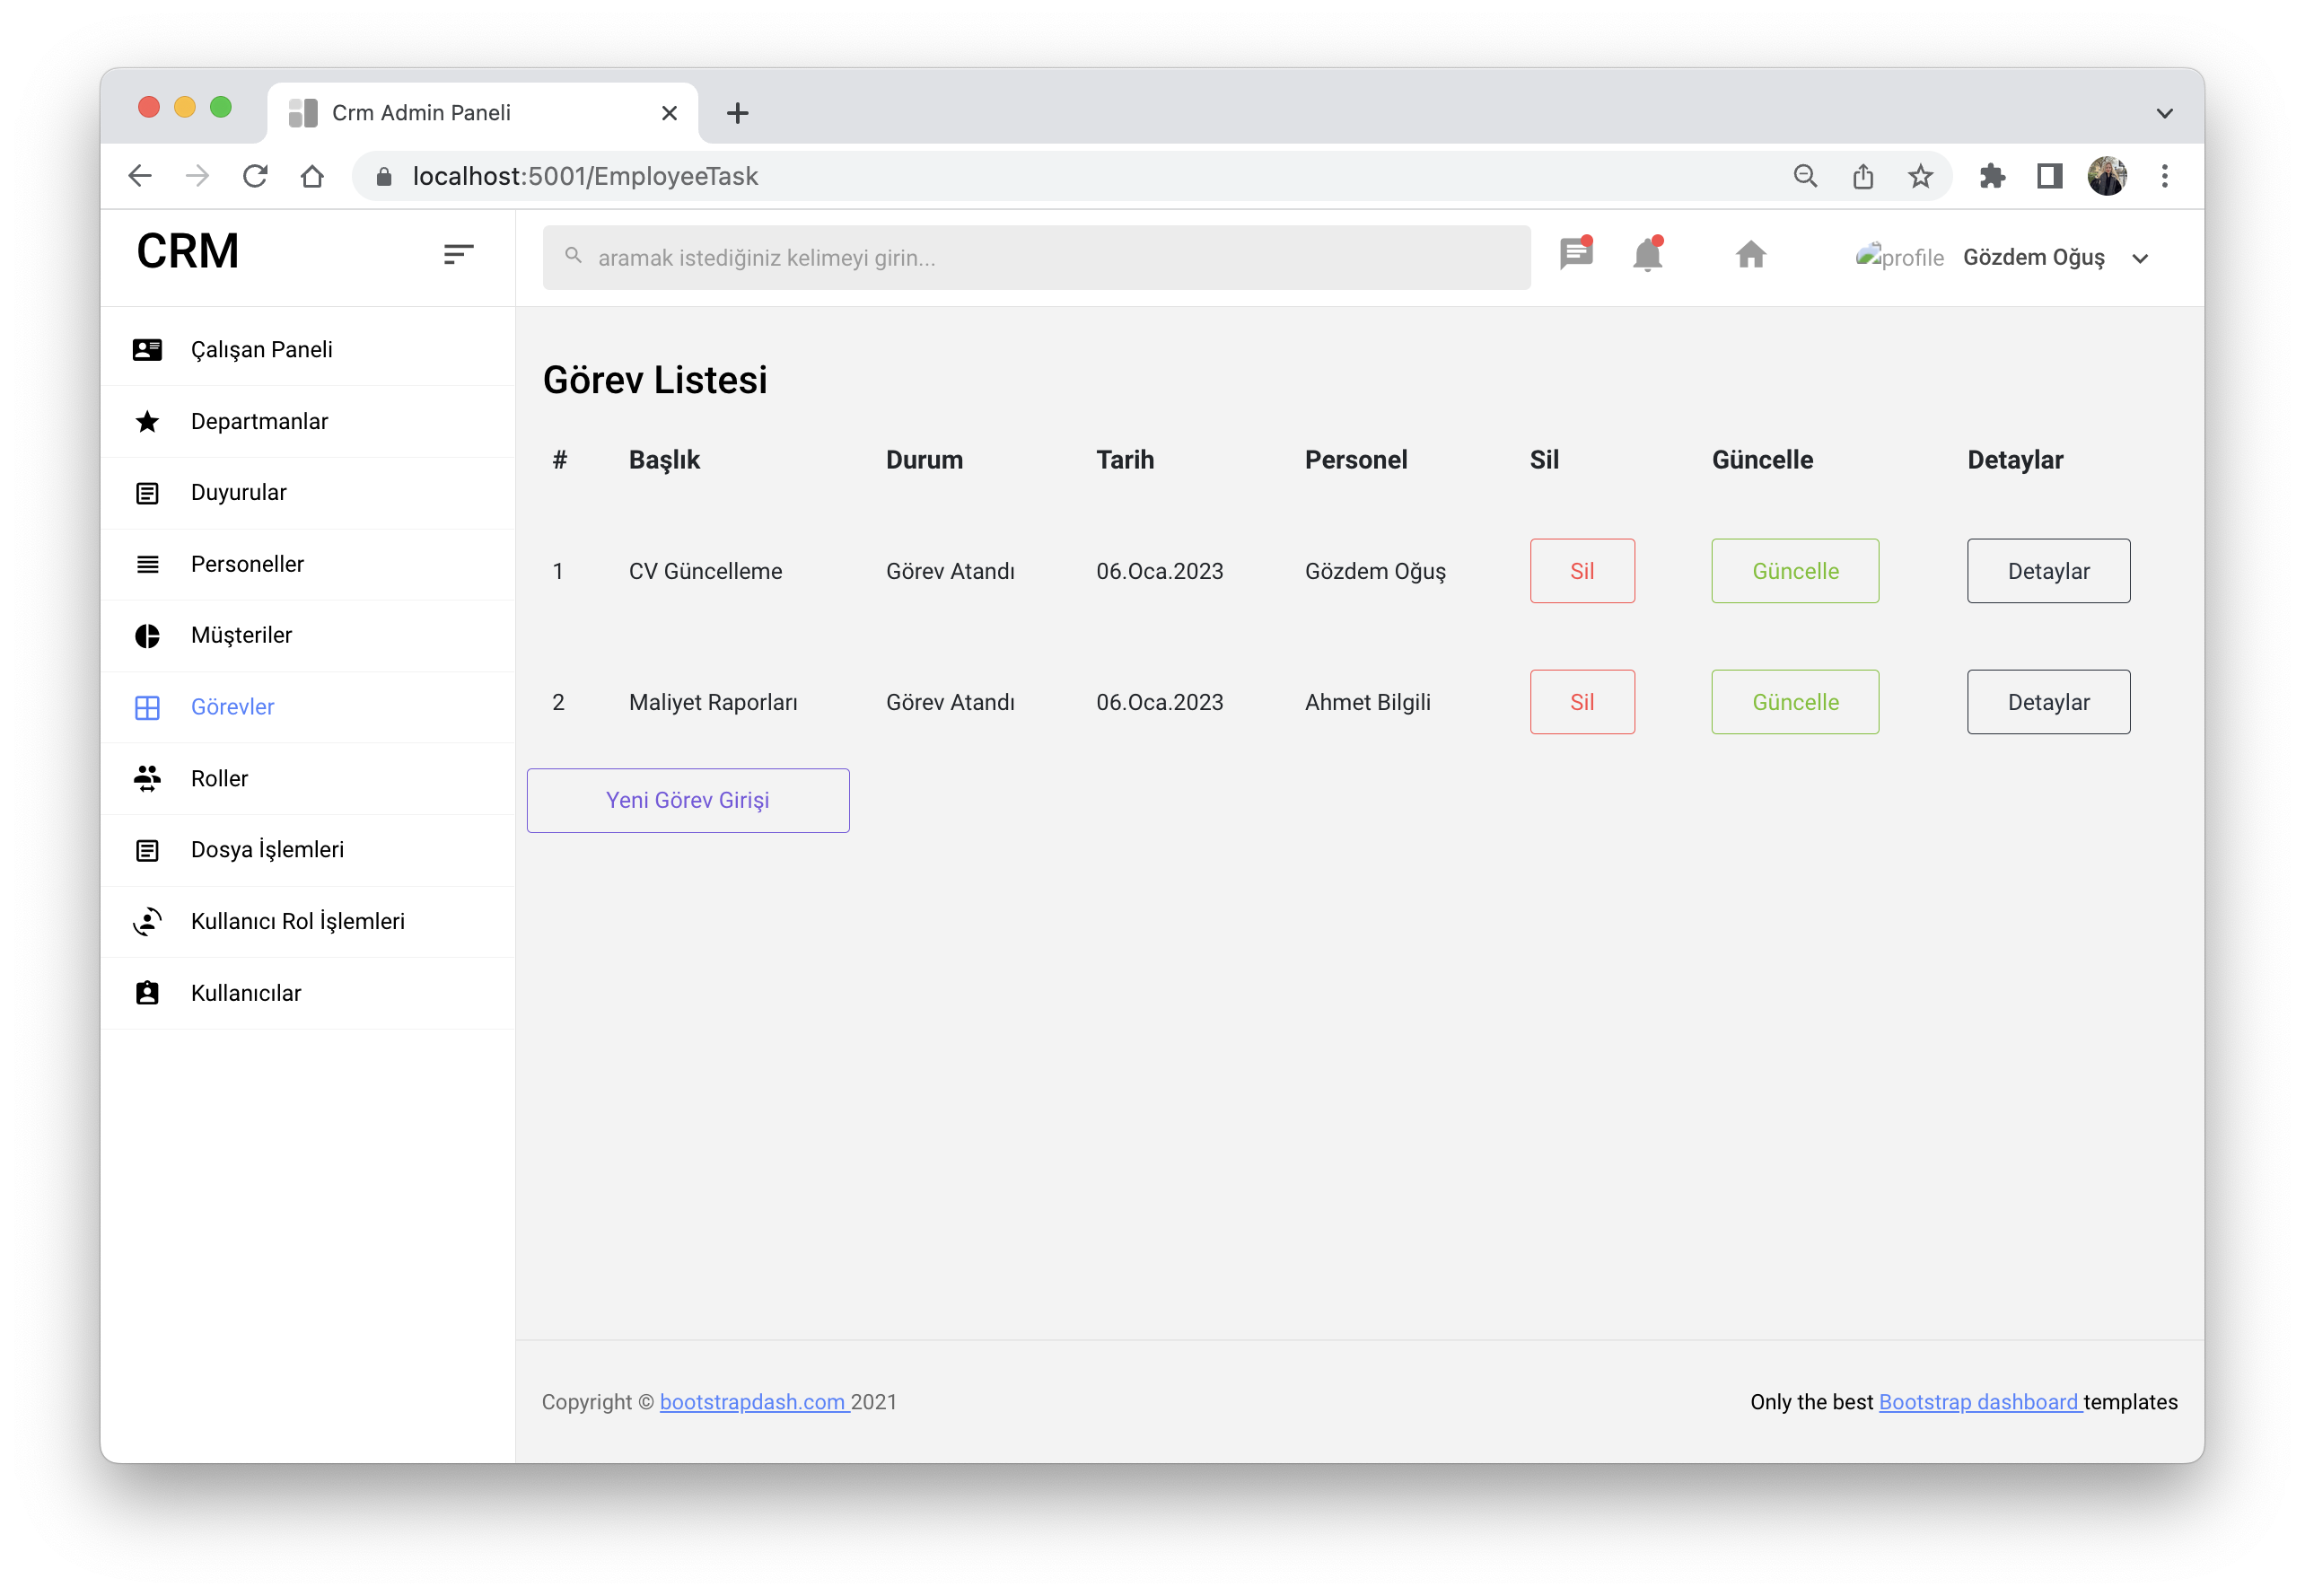The height and width of the screenshot is (1596, 2305).
Task: Open messages via the chat icon
Action: 1576,253
